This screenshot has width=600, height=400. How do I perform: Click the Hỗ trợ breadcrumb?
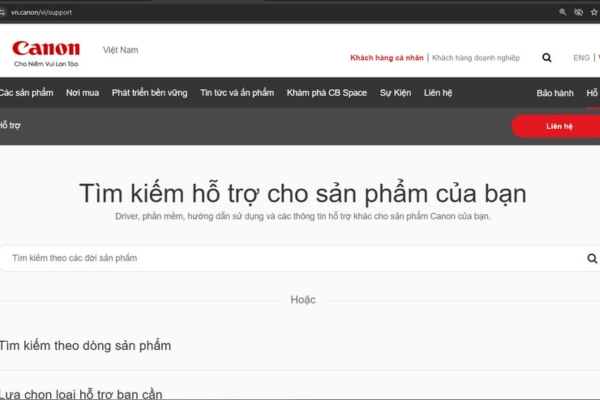click(10, 126)
